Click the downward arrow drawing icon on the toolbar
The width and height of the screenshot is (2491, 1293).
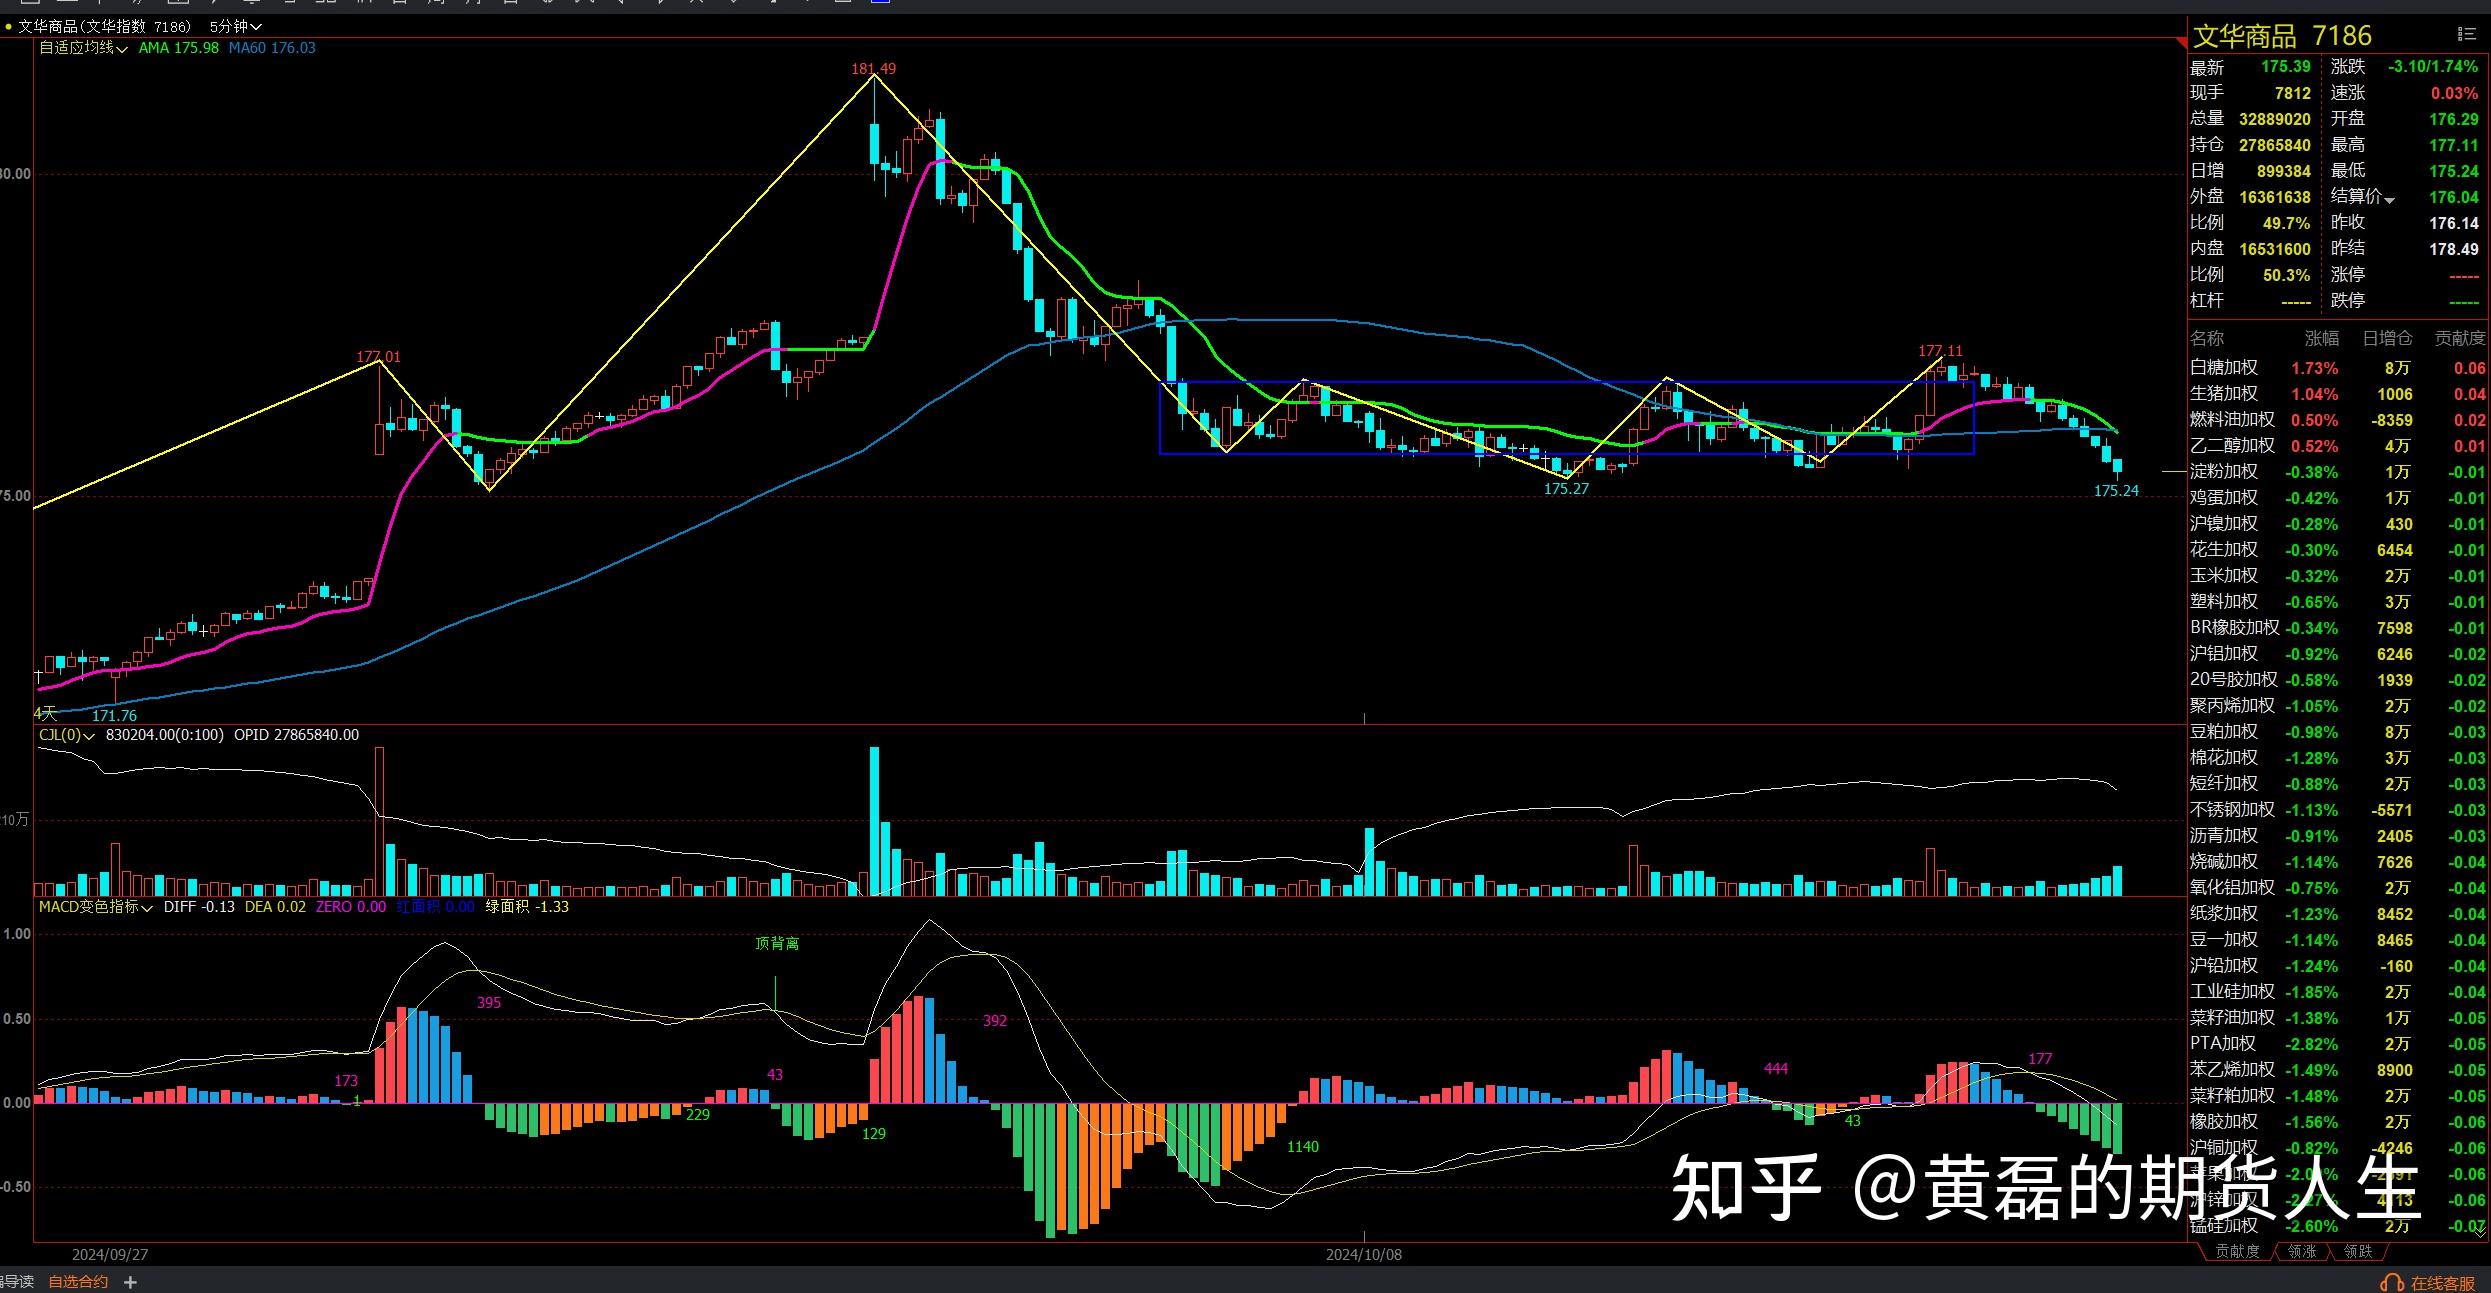[734, 3]
